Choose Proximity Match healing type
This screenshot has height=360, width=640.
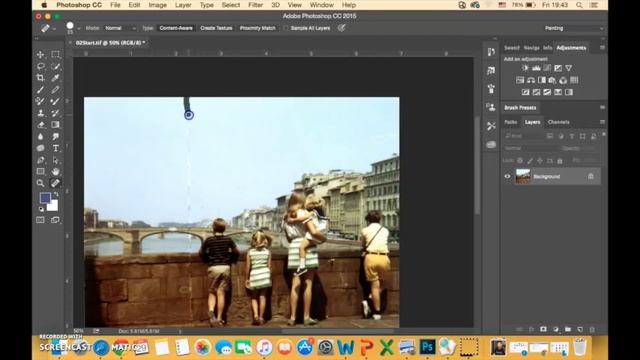coord(258,28)
